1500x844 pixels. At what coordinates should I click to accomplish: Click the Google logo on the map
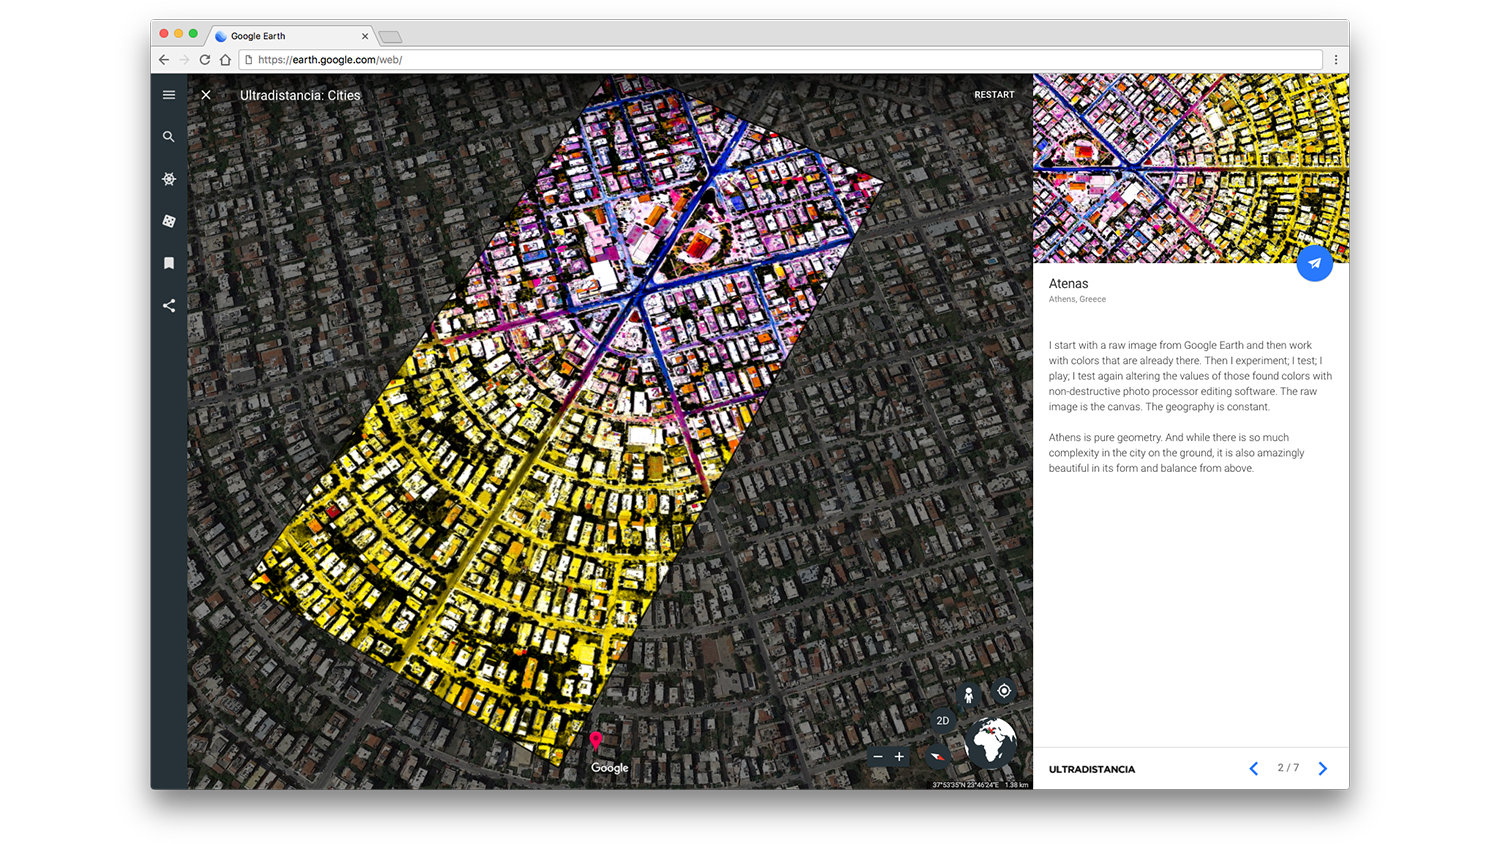point(610,768)
